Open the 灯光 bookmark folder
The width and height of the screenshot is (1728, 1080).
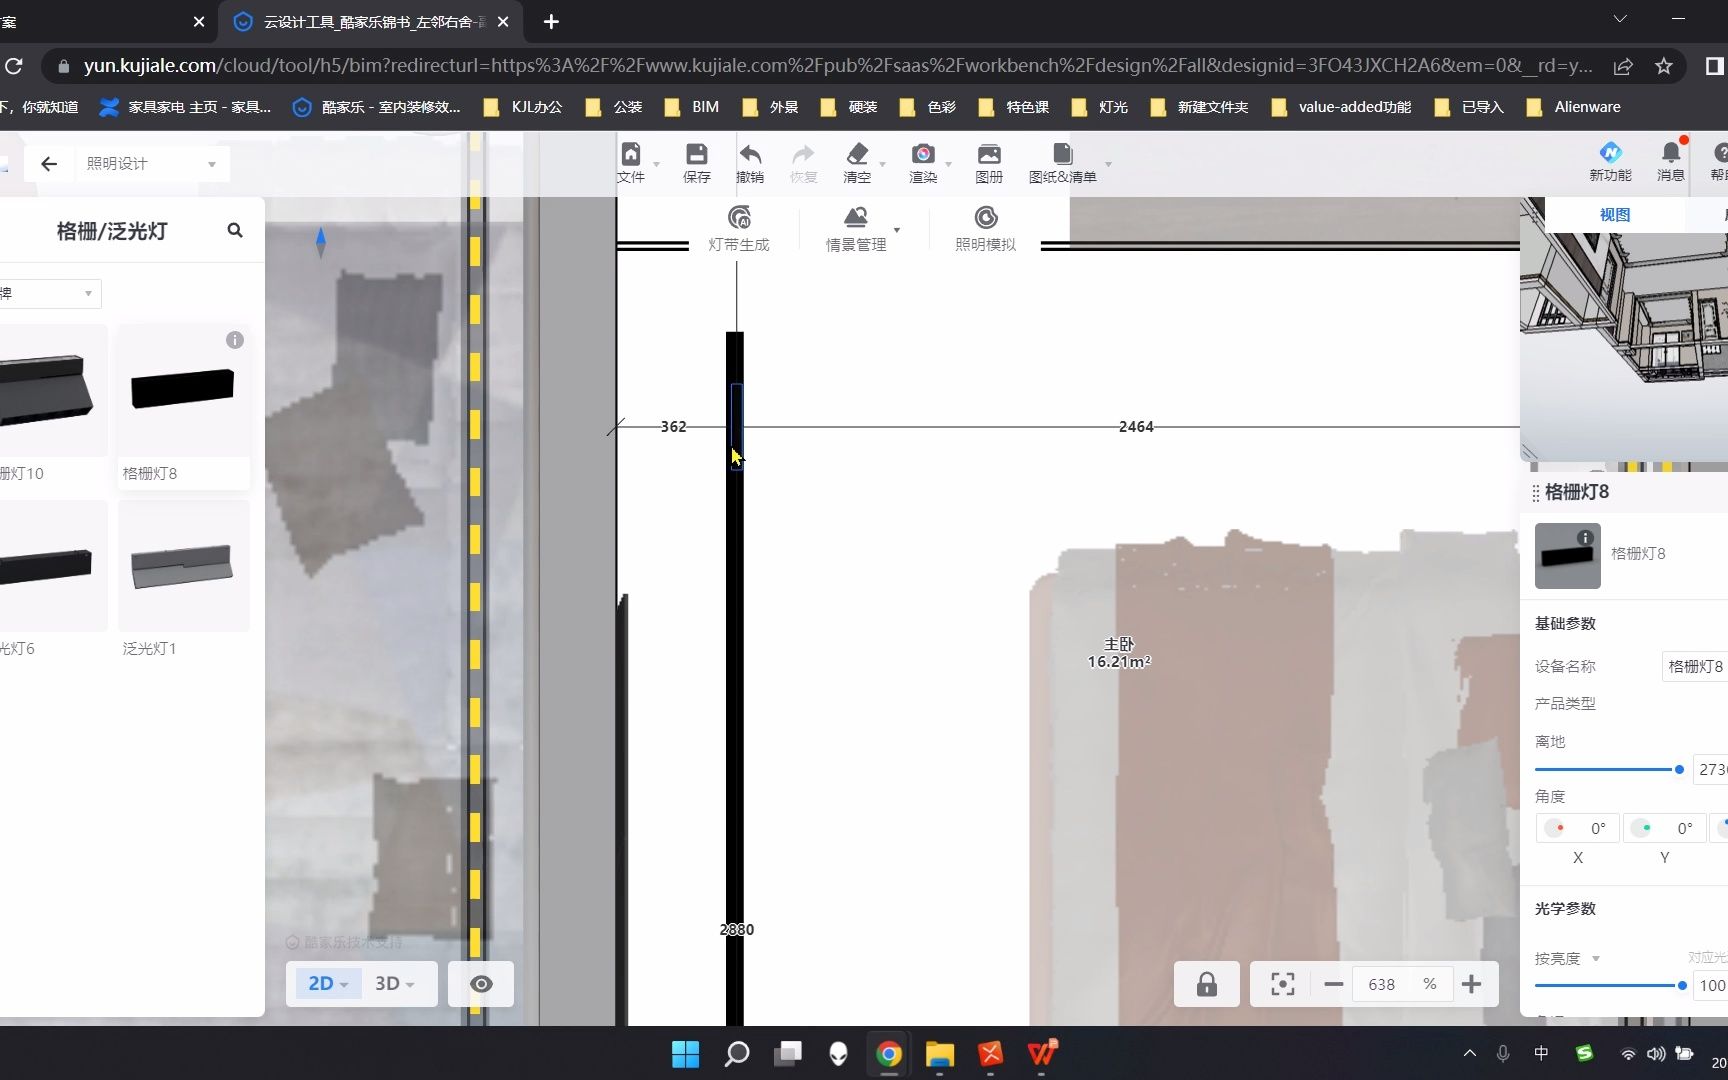pos(1100,107)
